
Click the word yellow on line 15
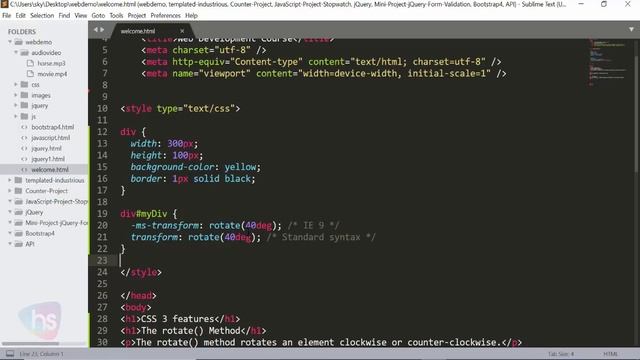[x=240, y=167]
